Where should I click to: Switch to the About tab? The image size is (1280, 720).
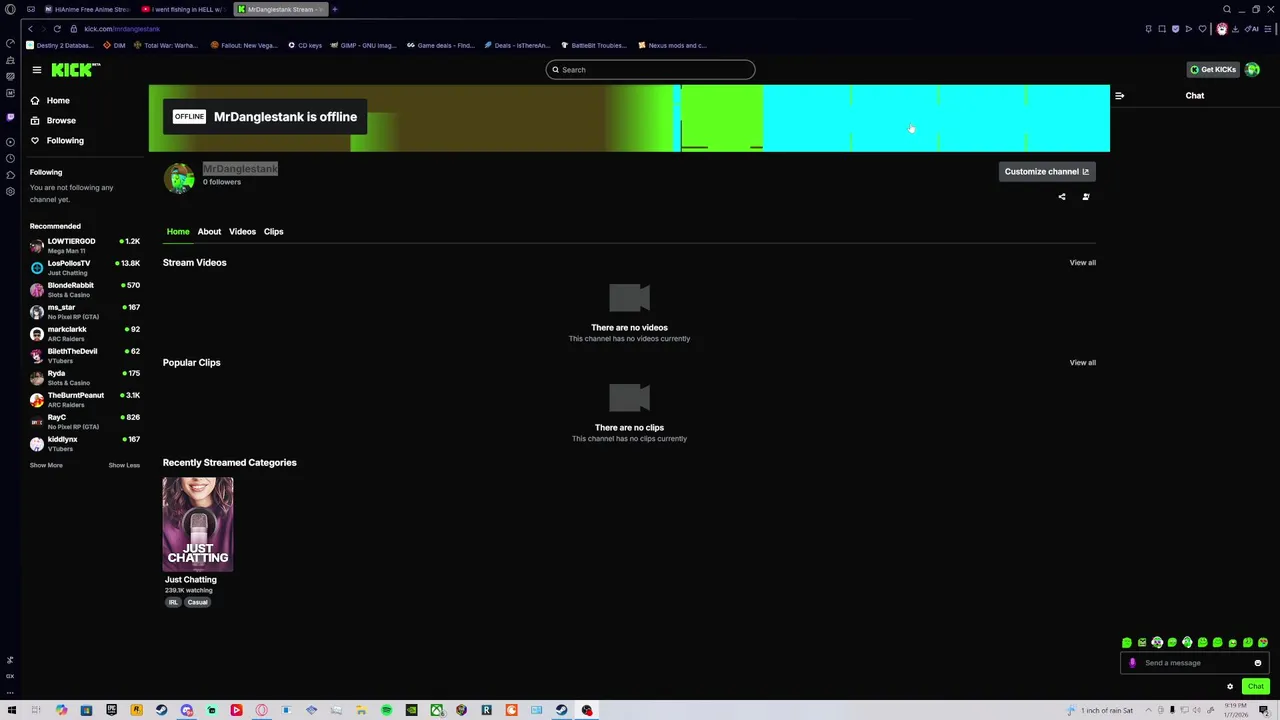pyautogui.click(x=209, y=232)
